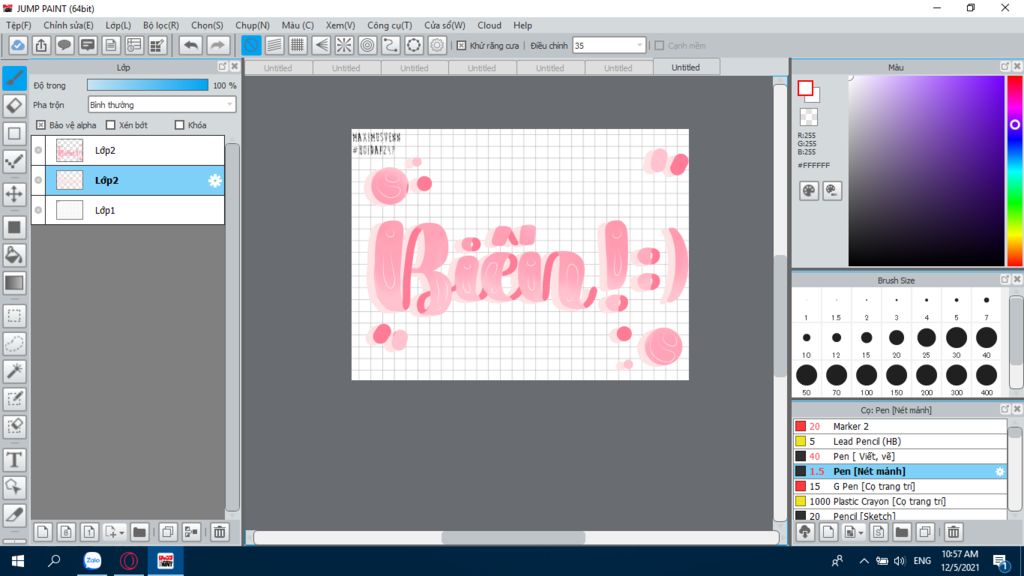Duplicate the layer with the copy icon
The image size is (1024, 576).
(168, 532)
